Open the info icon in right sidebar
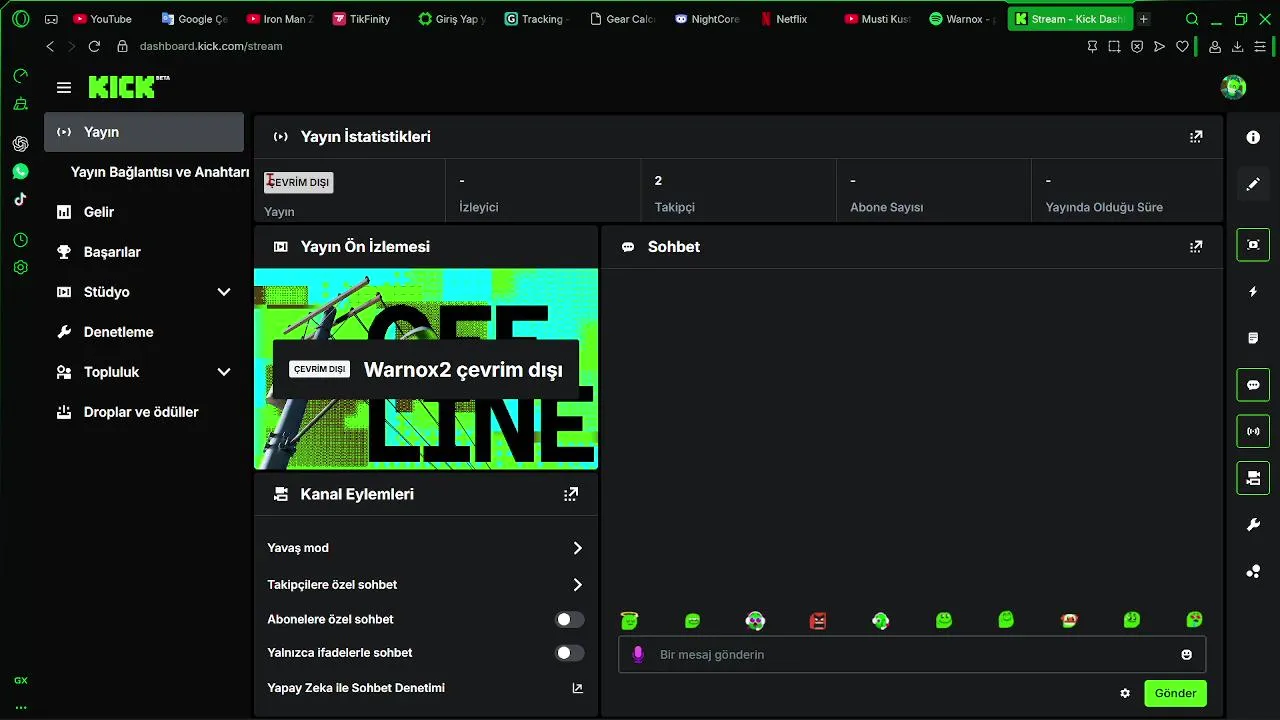1280x720 pixels. tap(1253, 137)
